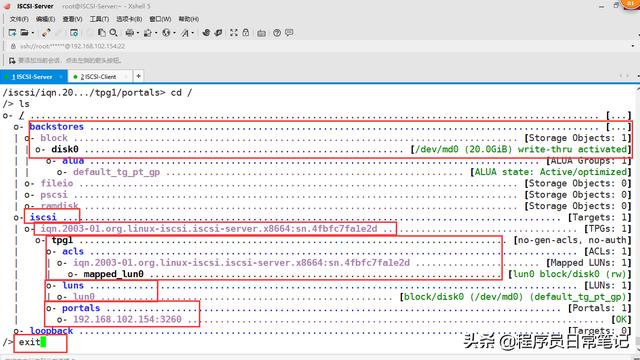
Task: Click the disk0 entry in terminal
Action: [x=65, y=149]
